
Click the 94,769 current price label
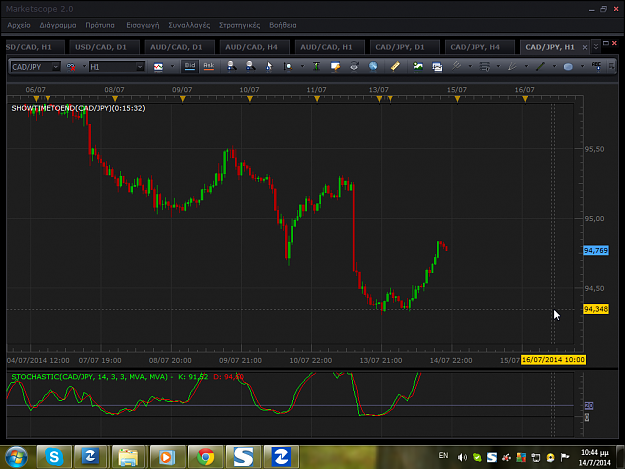point(596,251)
